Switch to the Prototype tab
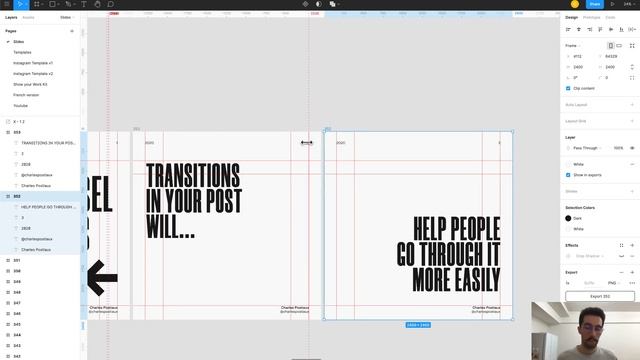Screen dimensions: 640x360 click(x=591, y=18)
